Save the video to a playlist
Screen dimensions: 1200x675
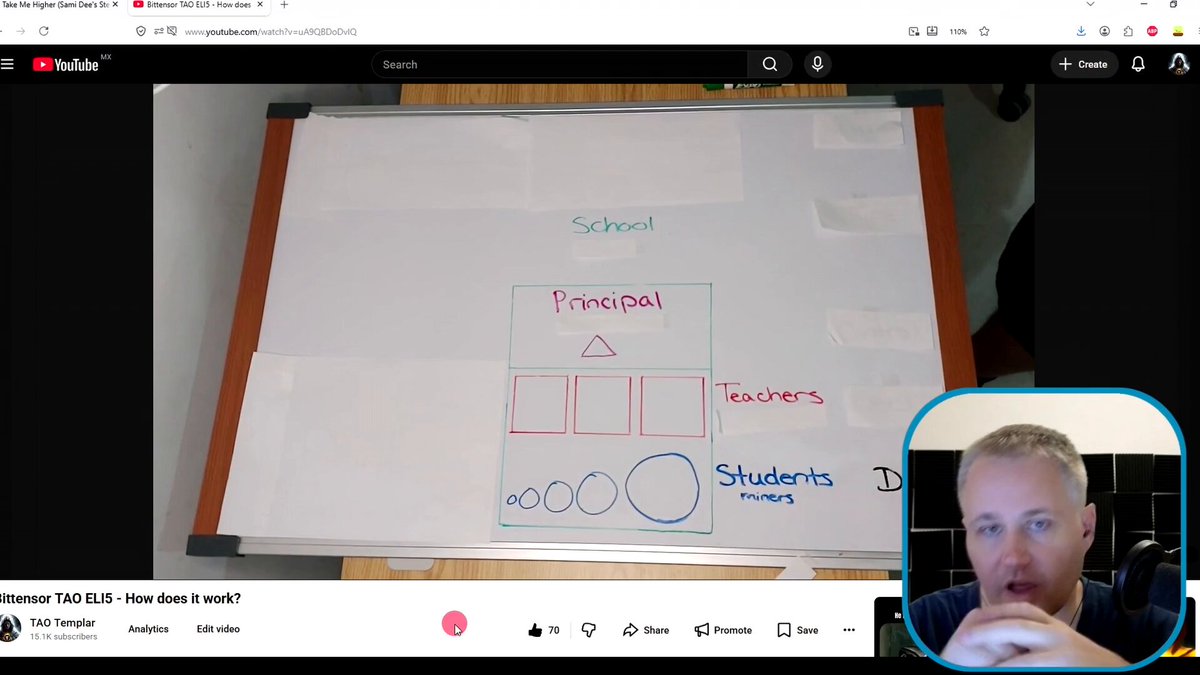click(x=797, y=630)
